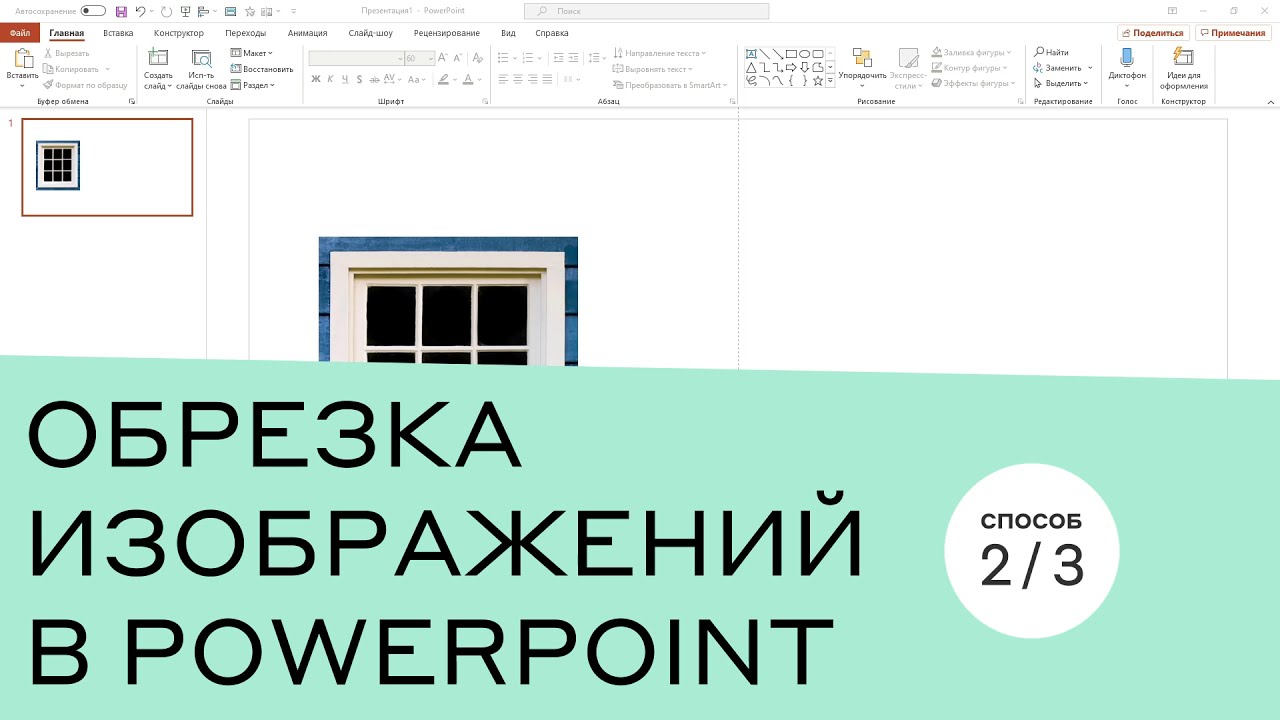Open the Выделить select dropdown
This screenshot has width=1280, height=720.
1061,83
